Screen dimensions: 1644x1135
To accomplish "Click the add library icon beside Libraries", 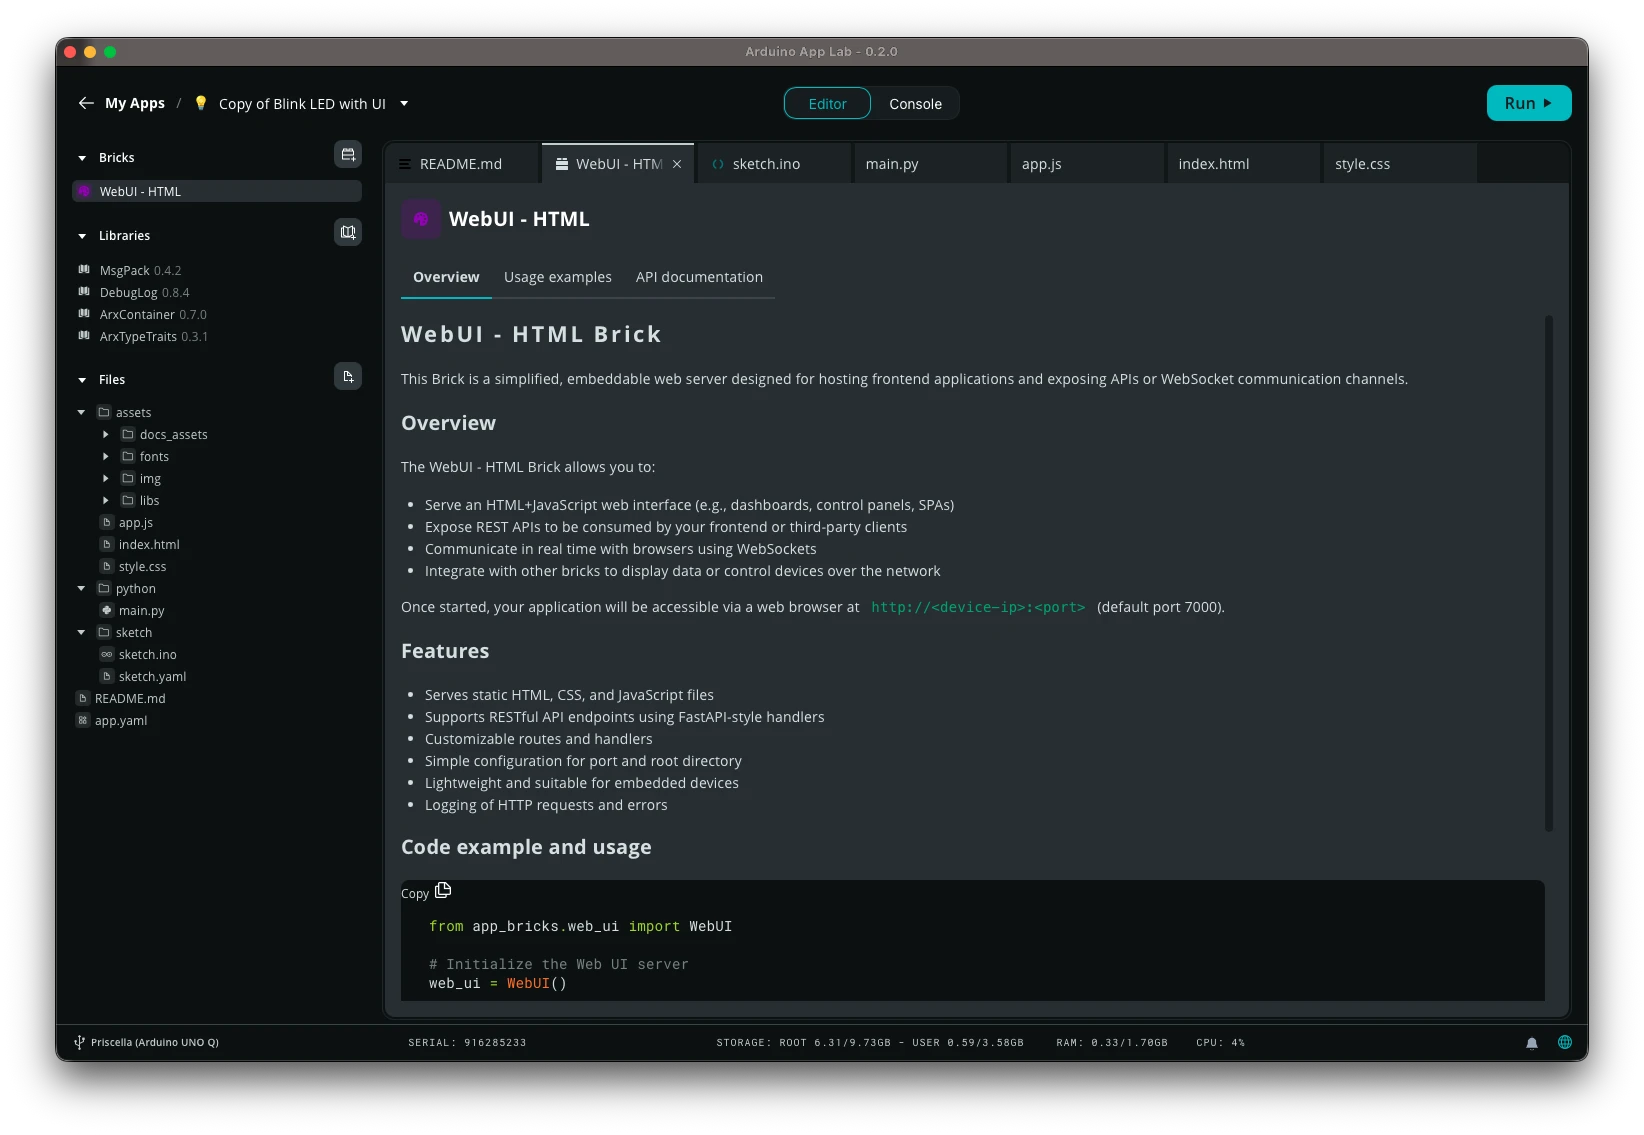I will click(347, 233).
